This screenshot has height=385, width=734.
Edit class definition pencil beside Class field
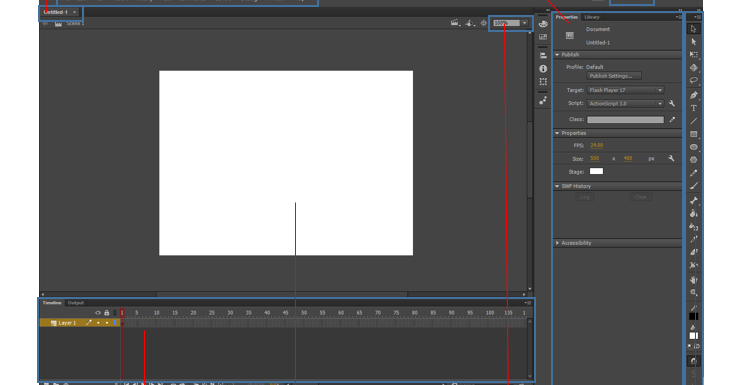click(672, 119)
